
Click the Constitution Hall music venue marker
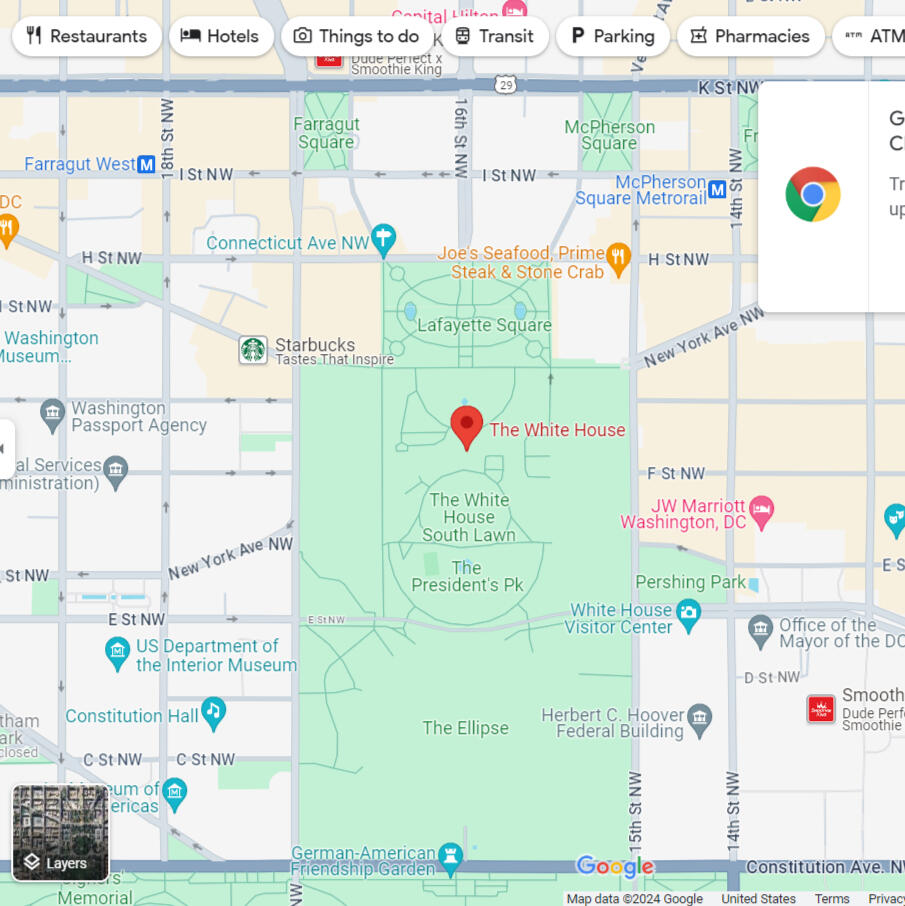pos(212,712)
